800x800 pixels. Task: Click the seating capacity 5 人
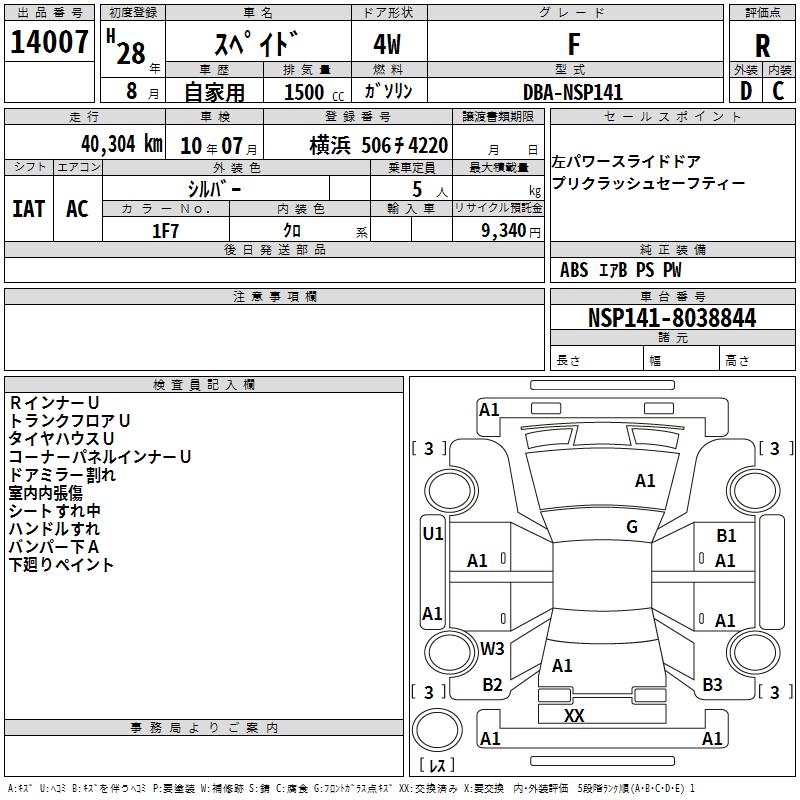[x=429, y=190]
